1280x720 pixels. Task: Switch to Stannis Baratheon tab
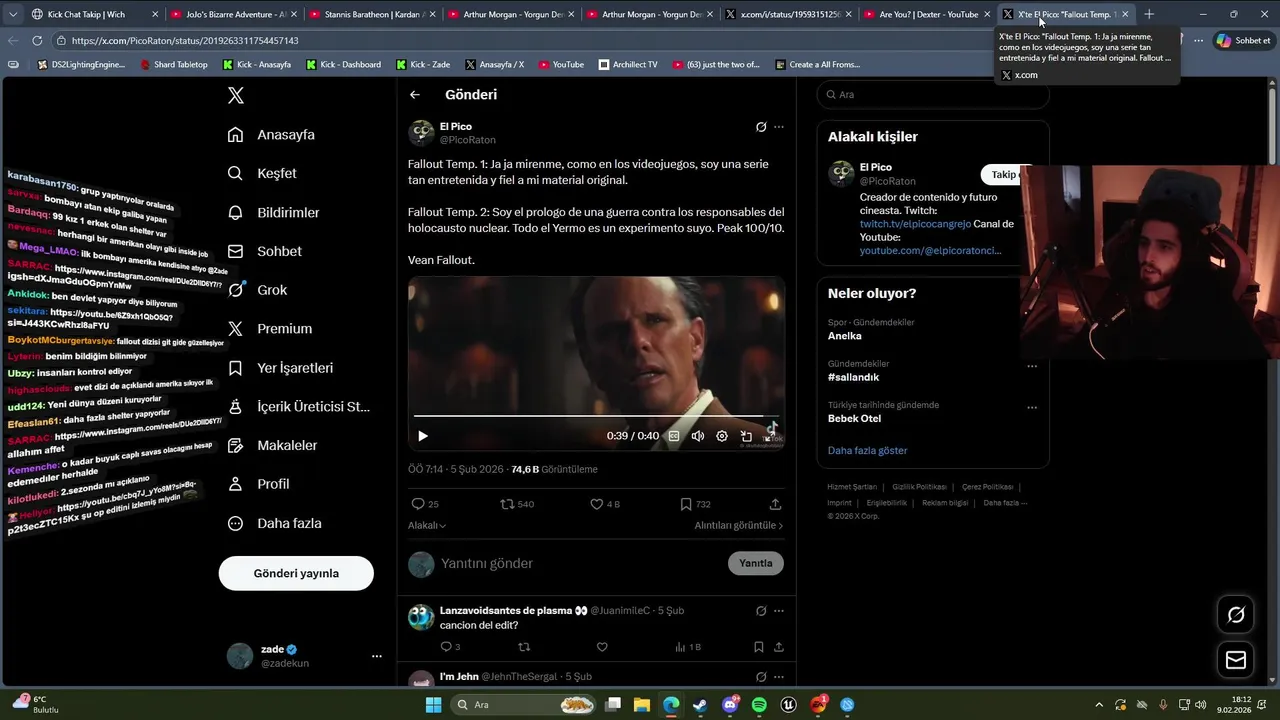tap(372, 14)
